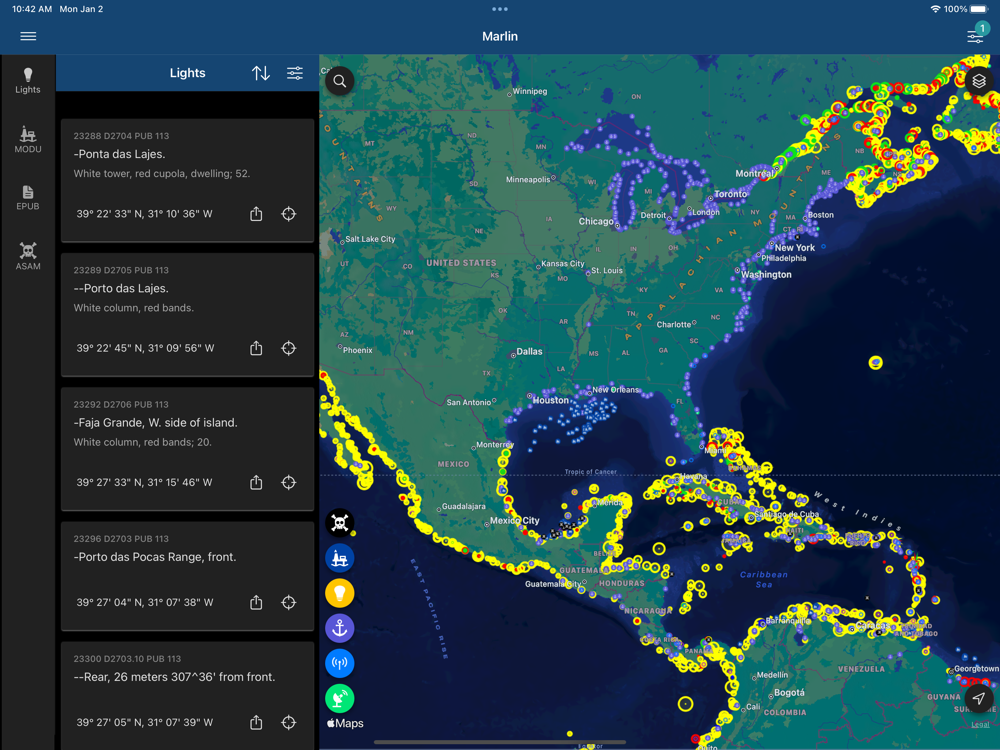Copy coordinates 39° 22' 45" N, 31° 09' 56" W
1000x750 pixels.
145,348
